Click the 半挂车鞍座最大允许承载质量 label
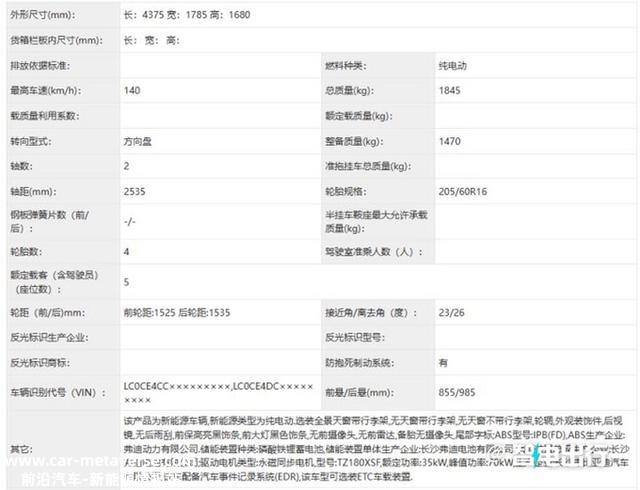The height and width of the screenshot is (490, 640). [376, 221]
